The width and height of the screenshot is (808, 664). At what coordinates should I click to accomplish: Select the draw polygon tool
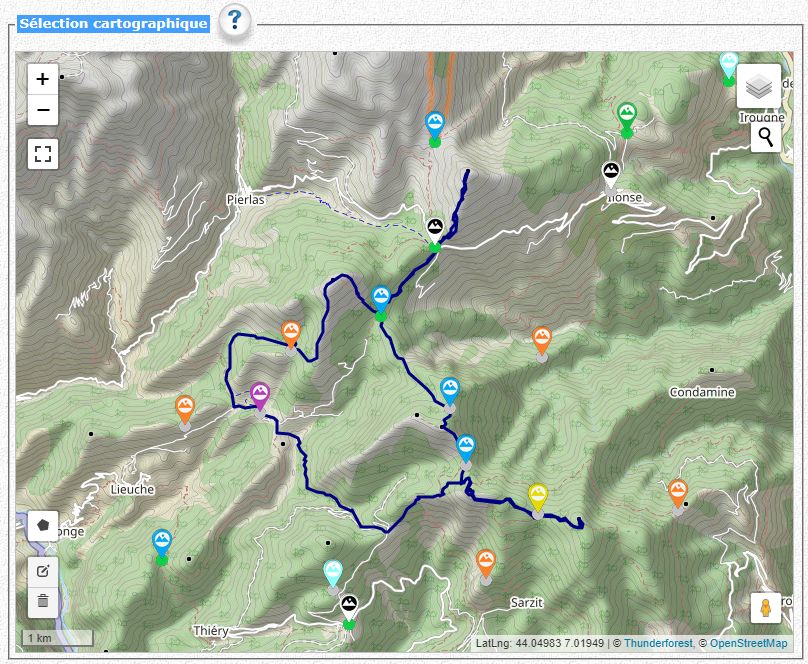[x=43, y=525]
